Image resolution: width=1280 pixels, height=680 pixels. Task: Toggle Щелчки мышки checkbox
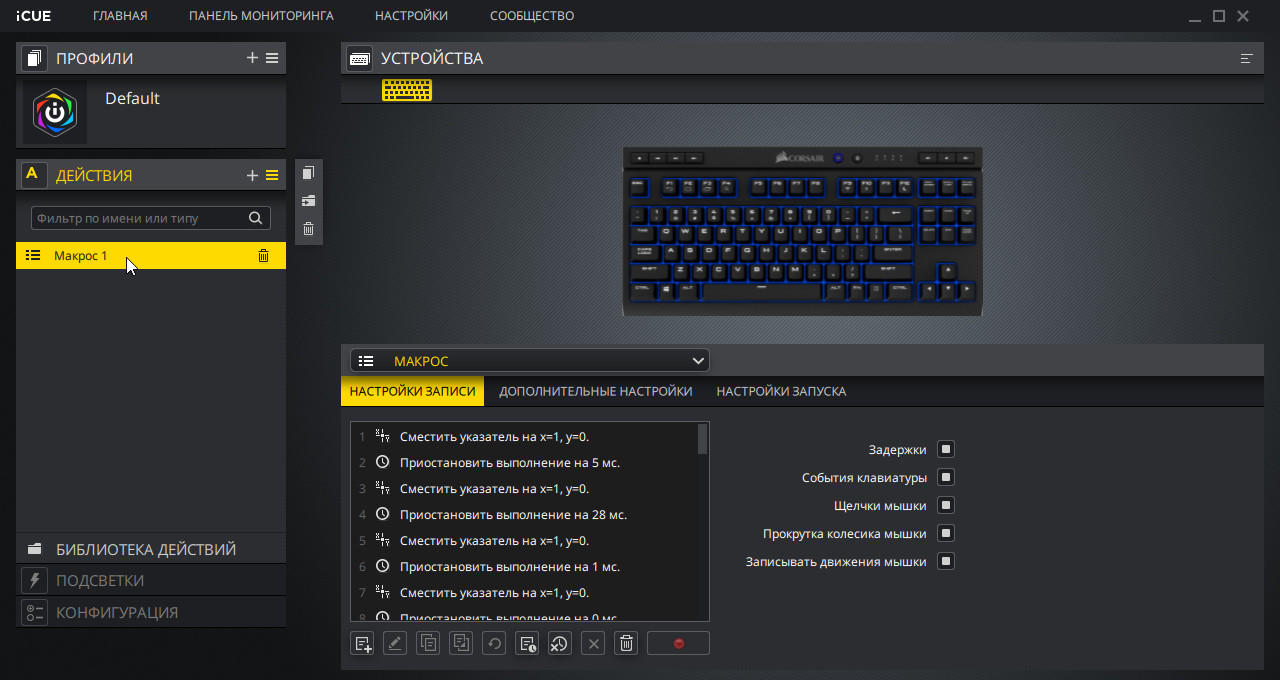[x=945, y=506]
